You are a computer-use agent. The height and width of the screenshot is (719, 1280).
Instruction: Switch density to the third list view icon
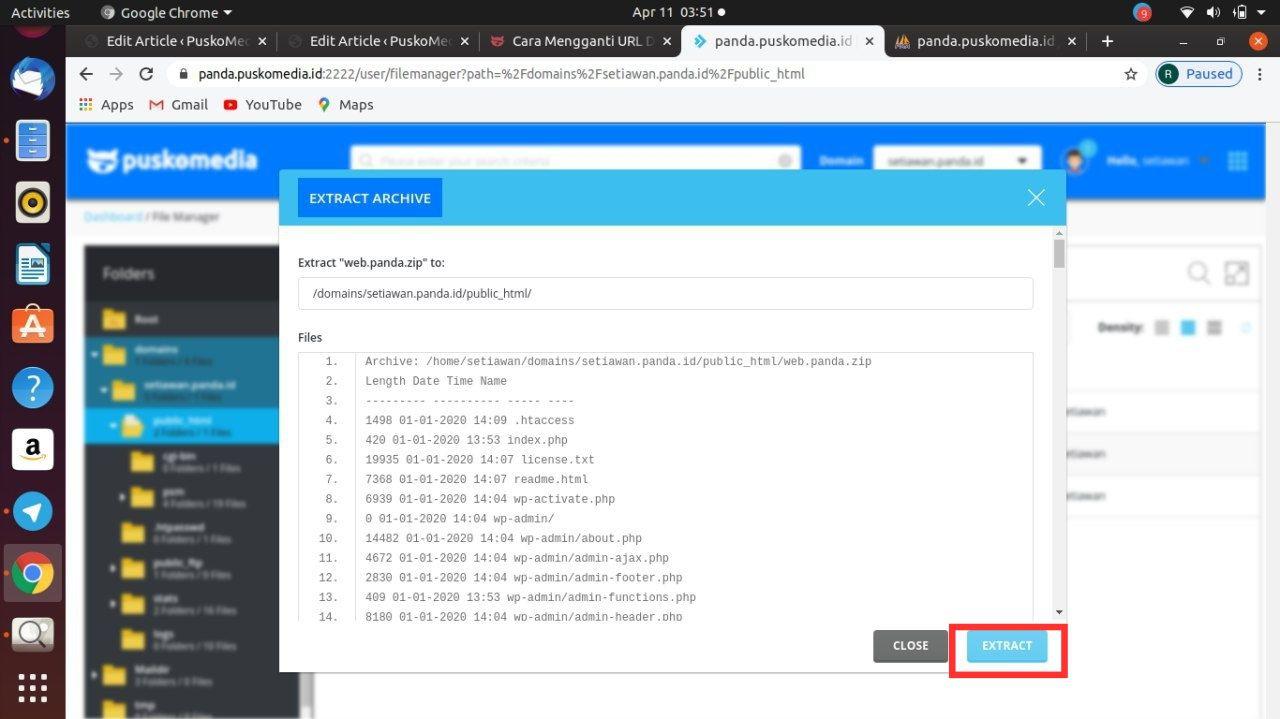tap(1215, 327)
